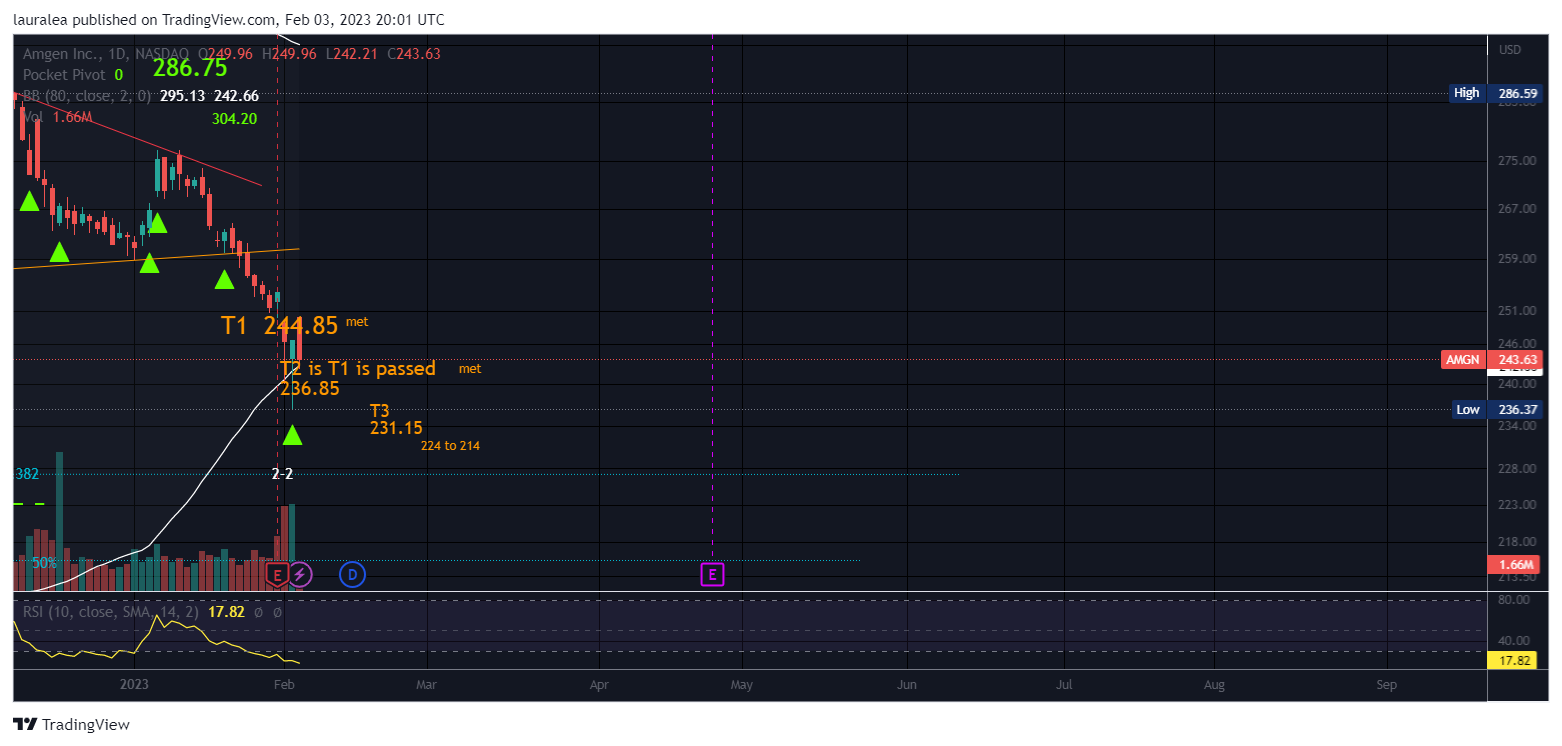Click the Apr date axis label
Viewport: 1562px width, 746px height.
599,686
